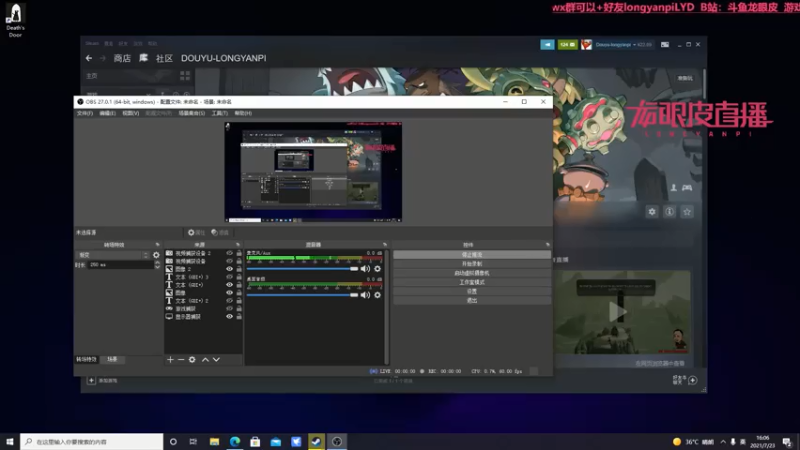
Task: Show hidden system tray icons chevron
Action: (x=723, y=442)
